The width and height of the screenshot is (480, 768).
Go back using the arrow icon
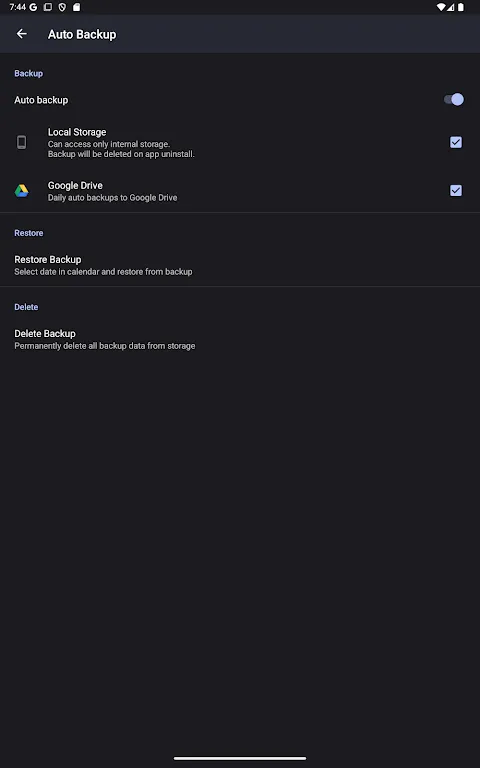(22, 34)
